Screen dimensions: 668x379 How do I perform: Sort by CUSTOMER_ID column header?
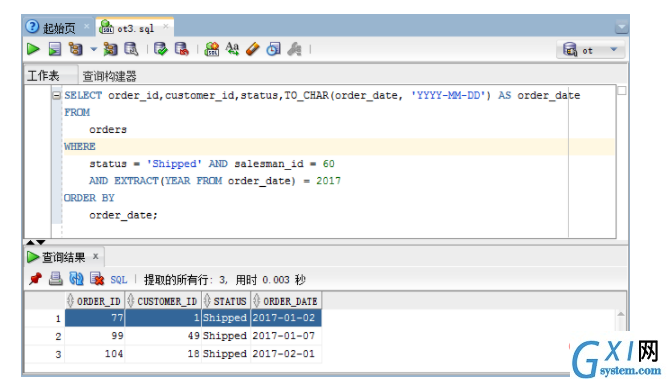pos(163,301)
